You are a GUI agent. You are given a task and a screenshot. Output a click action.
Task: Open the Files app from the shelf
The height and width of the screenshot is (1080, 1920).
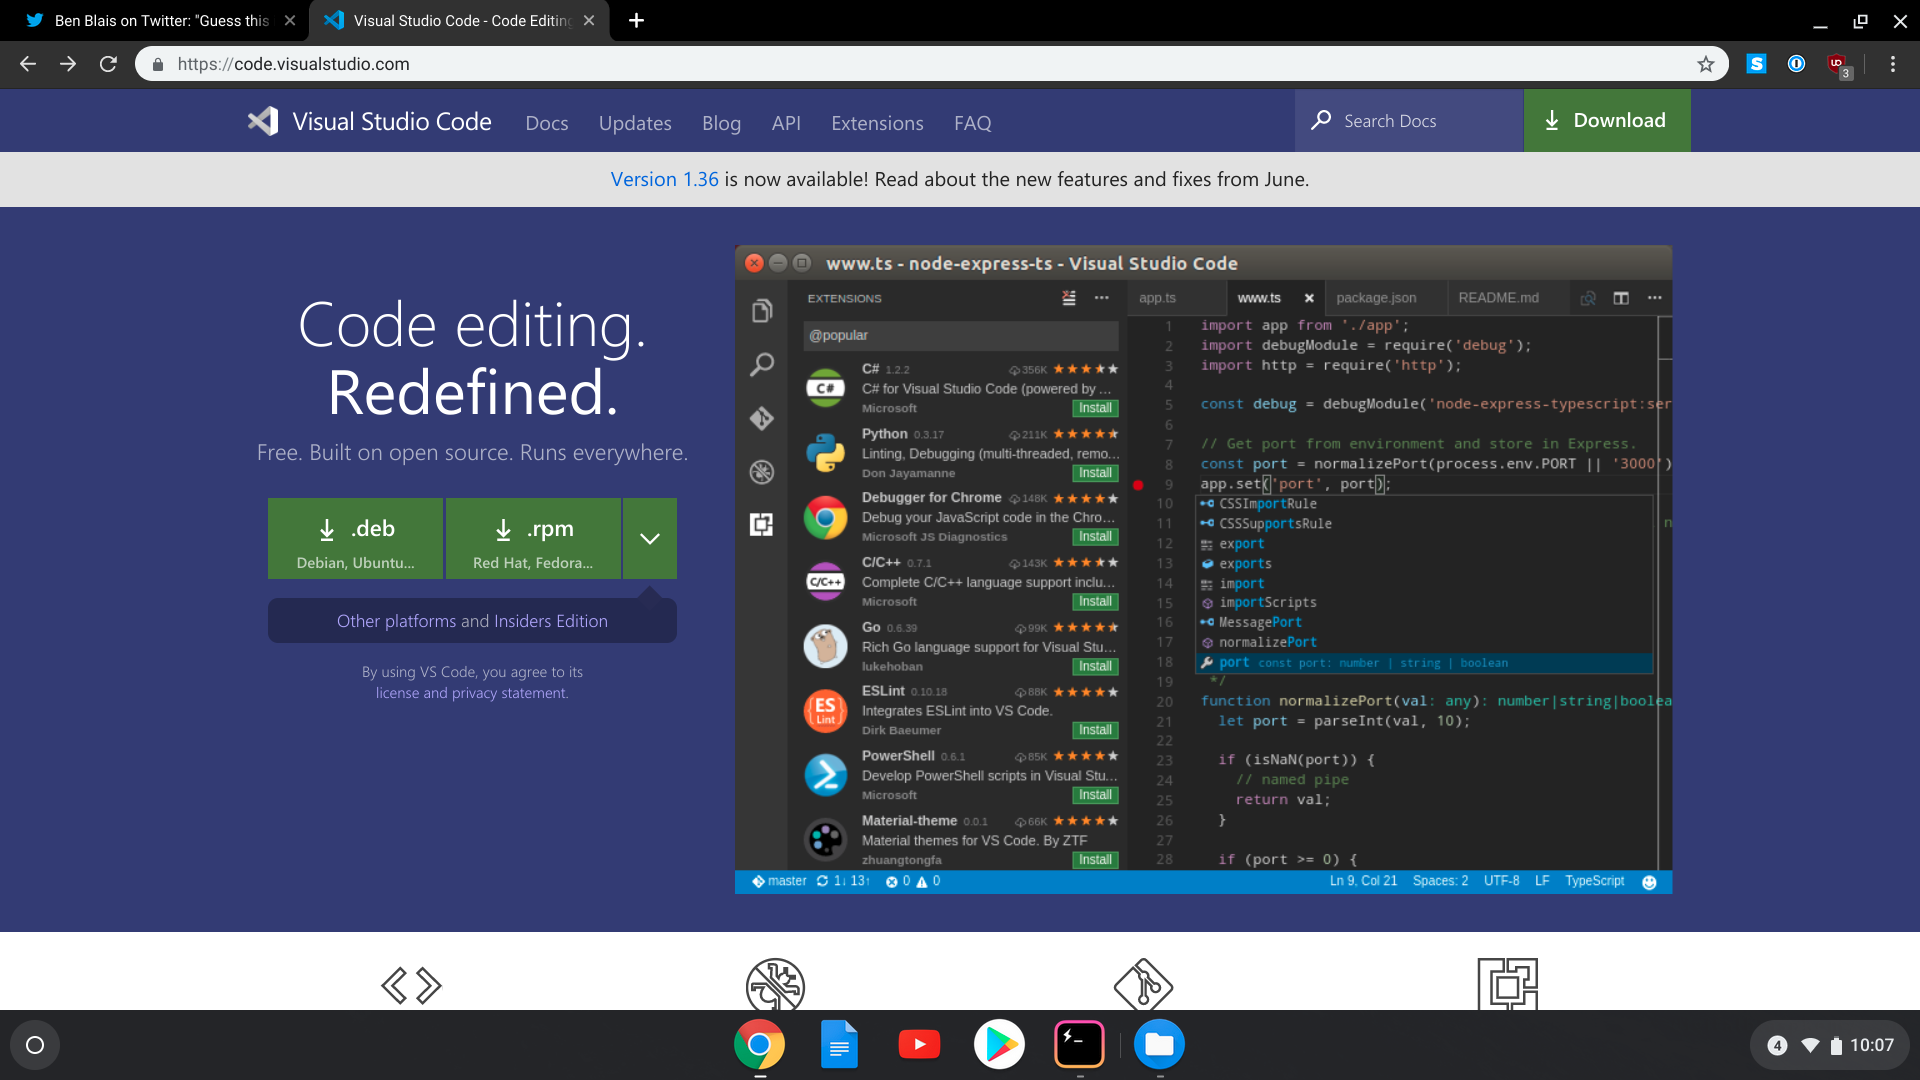[1160, 1045]
